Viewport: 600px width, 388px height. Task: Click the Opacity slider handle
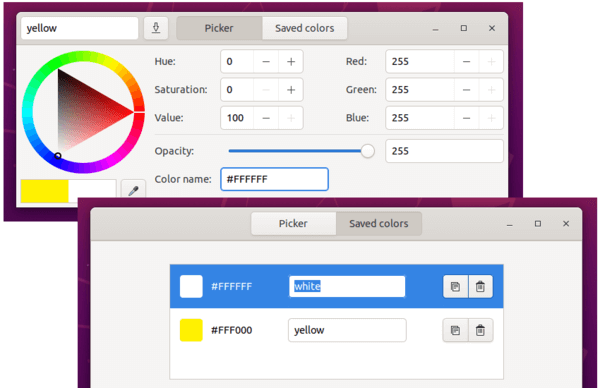[x=367, y=151]
